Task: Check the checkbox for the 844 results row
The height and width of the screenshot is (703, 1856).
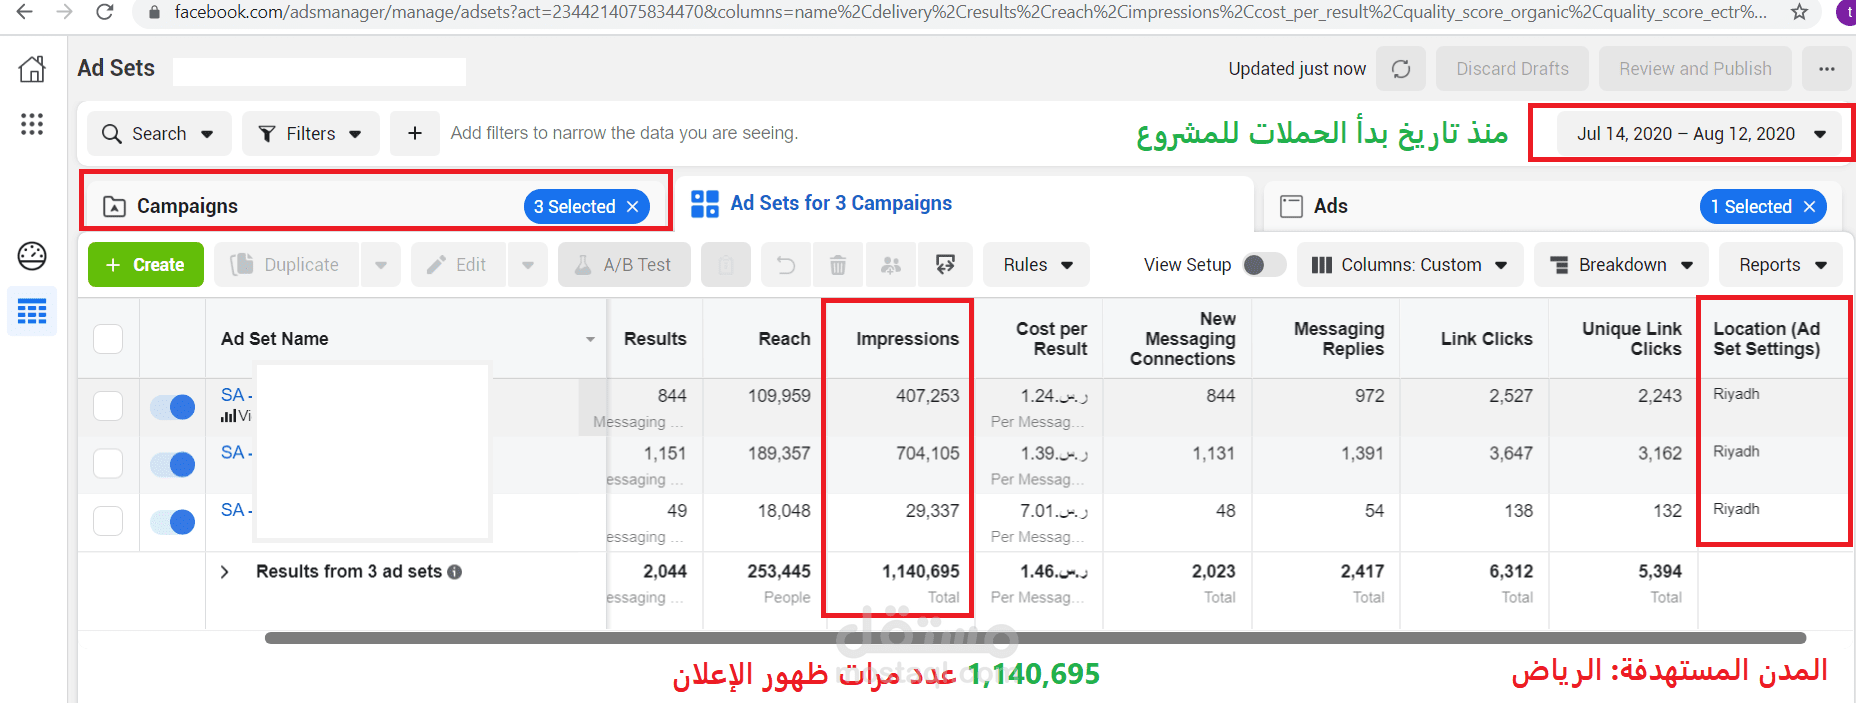Action: coord(108,406)
